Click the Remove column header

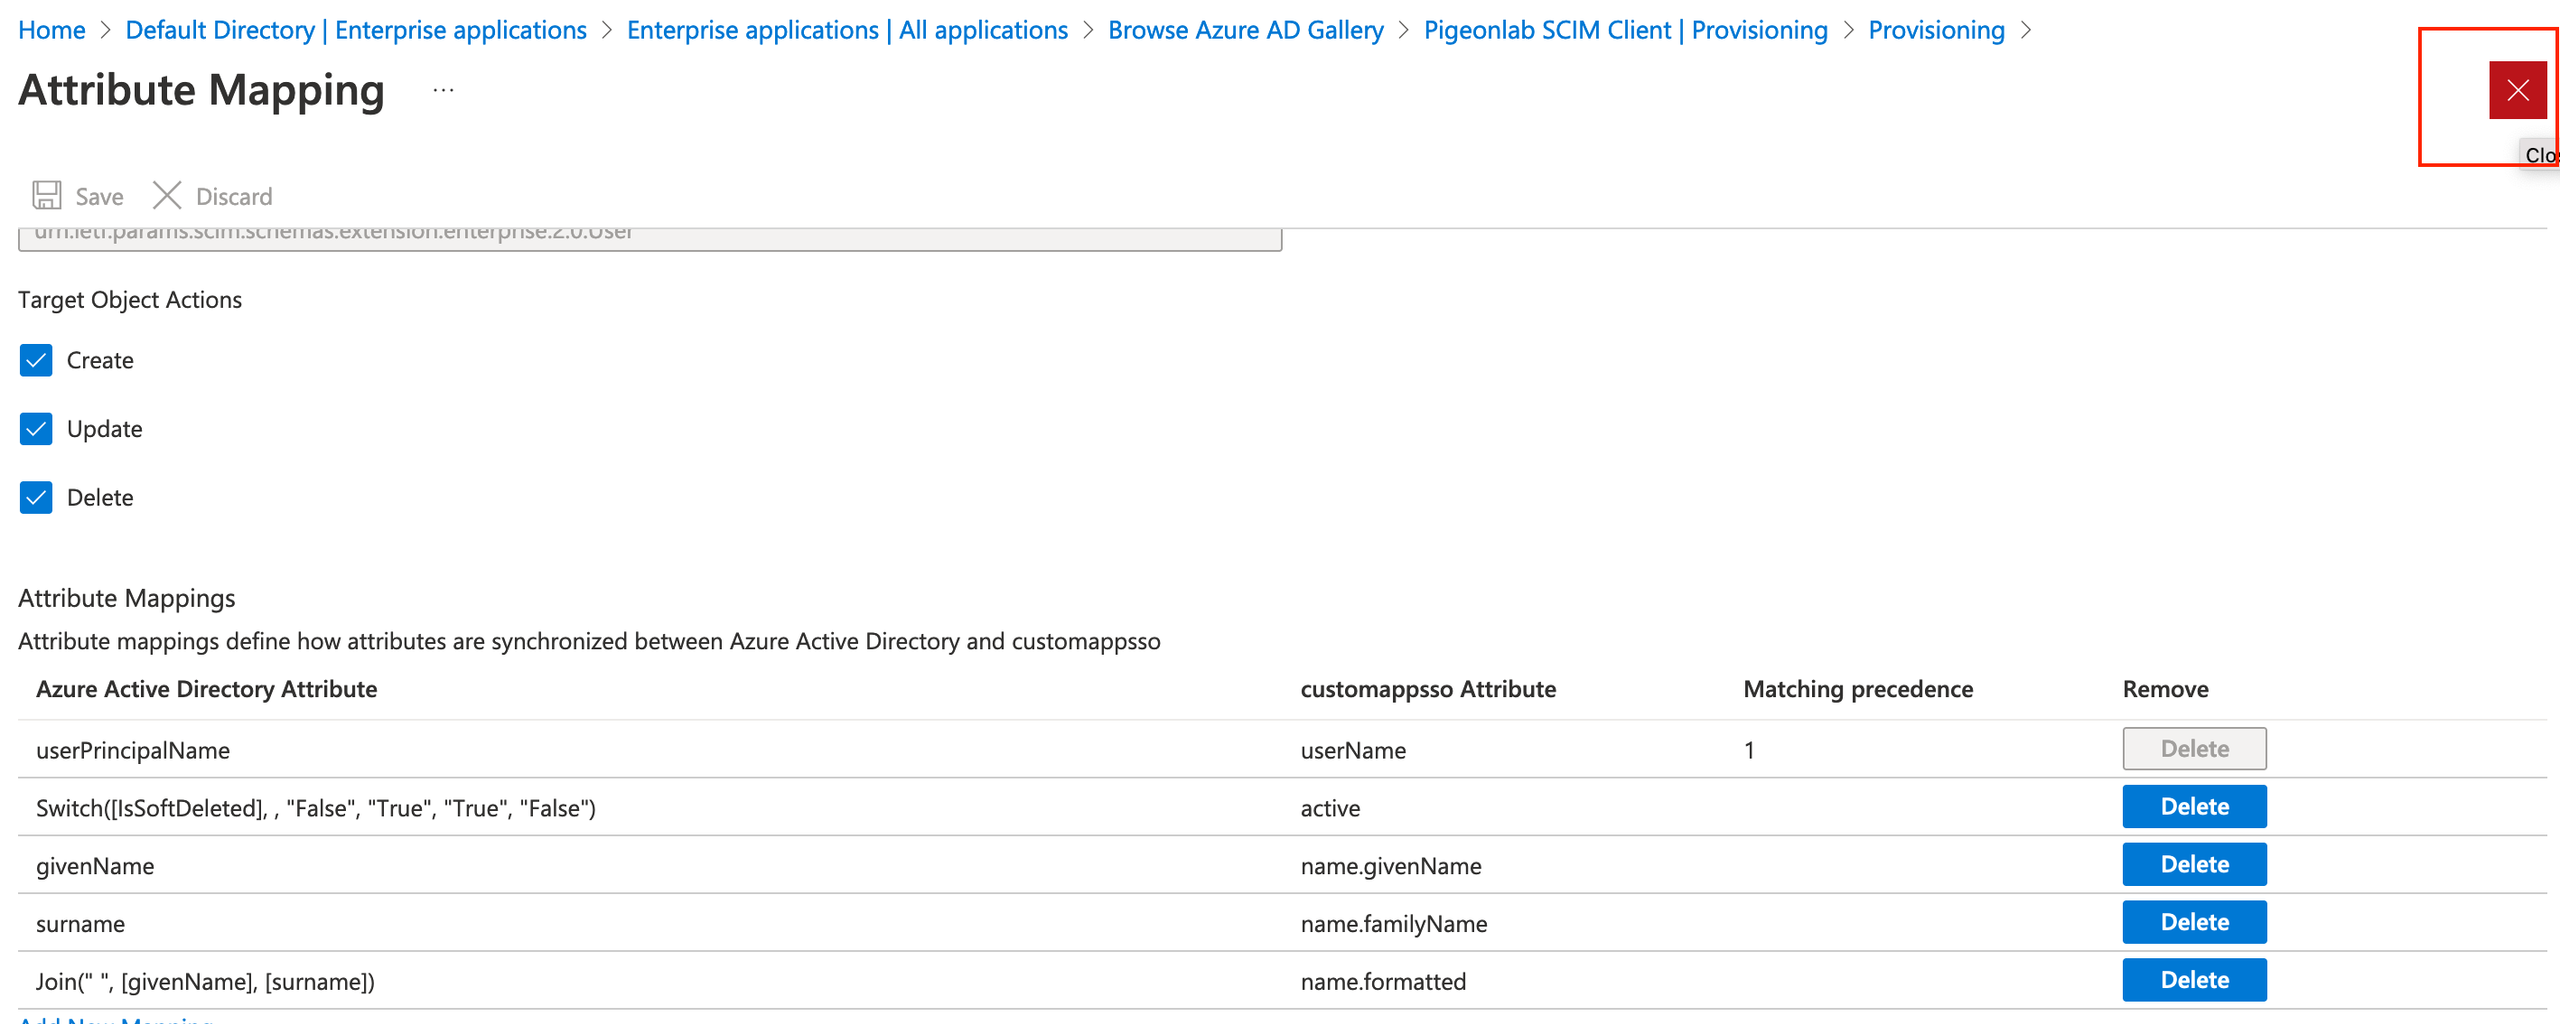click(x=2165, y=689)
